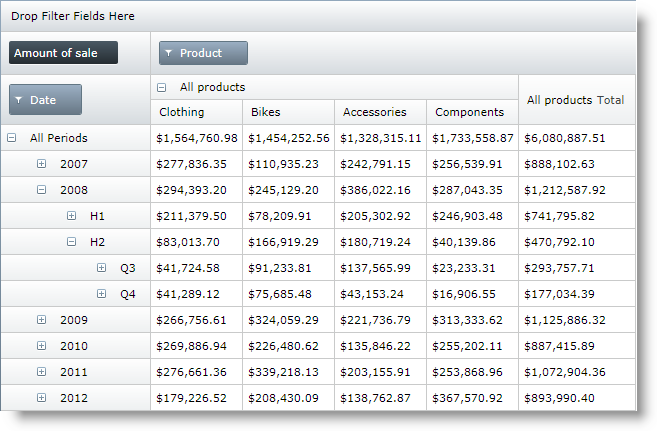Image resolution: width=657 pixels, height=431 pixels.
Task: Click the Amount of sale field button
Action: (63, 53)
